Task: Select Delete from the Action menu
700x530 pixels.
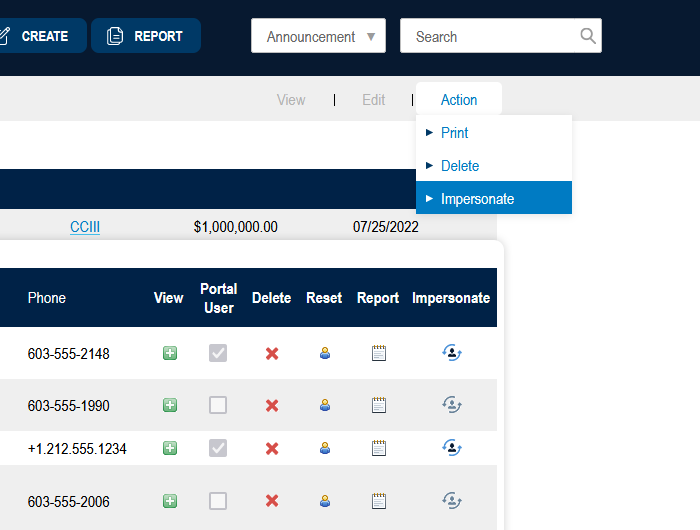Action: tap(460, 166)
